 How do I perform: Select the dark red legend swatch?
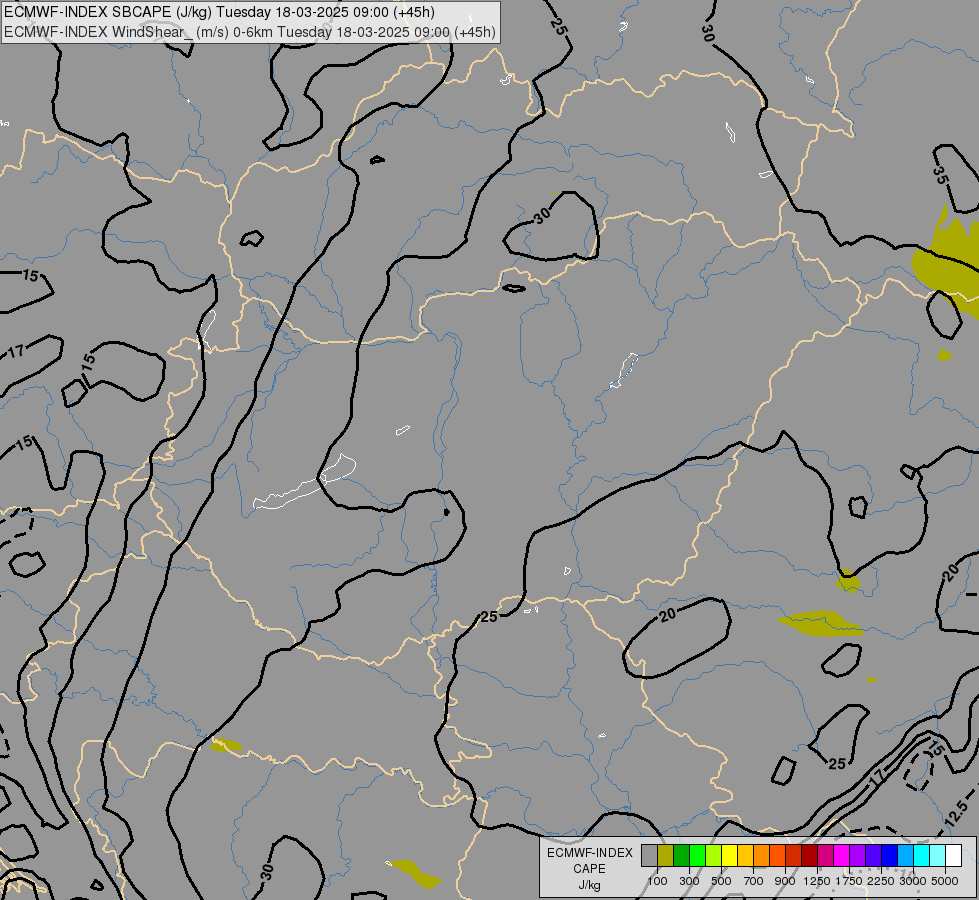coord(810,855)
